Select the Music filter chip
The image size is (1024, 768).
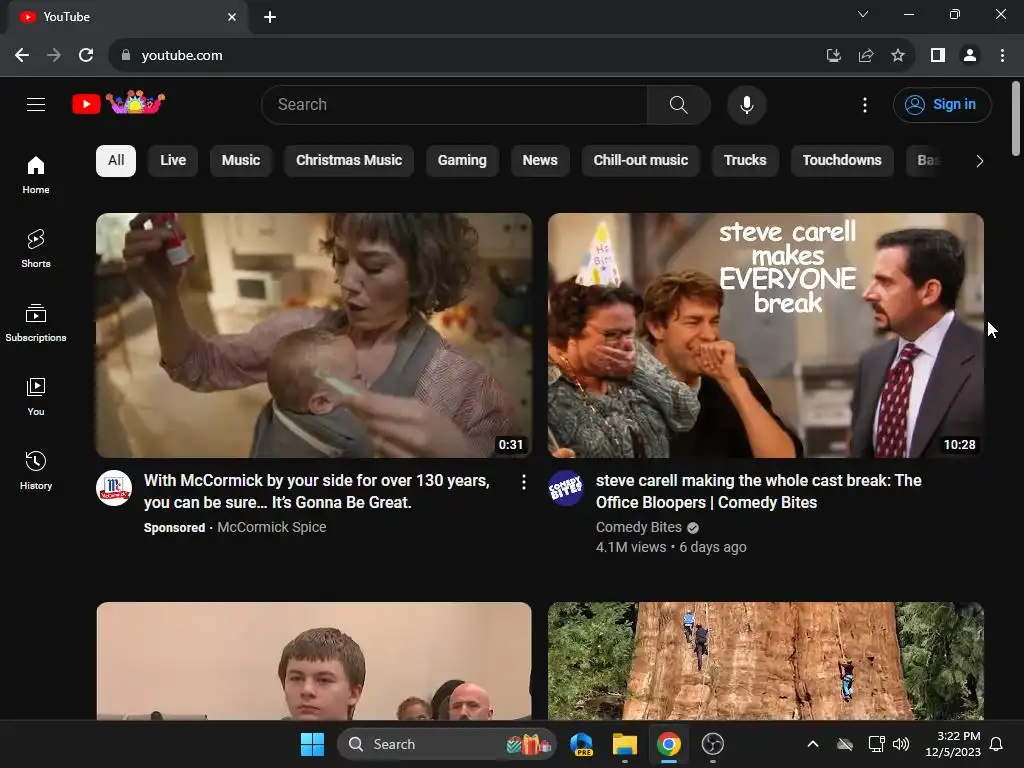click(240, 161)
